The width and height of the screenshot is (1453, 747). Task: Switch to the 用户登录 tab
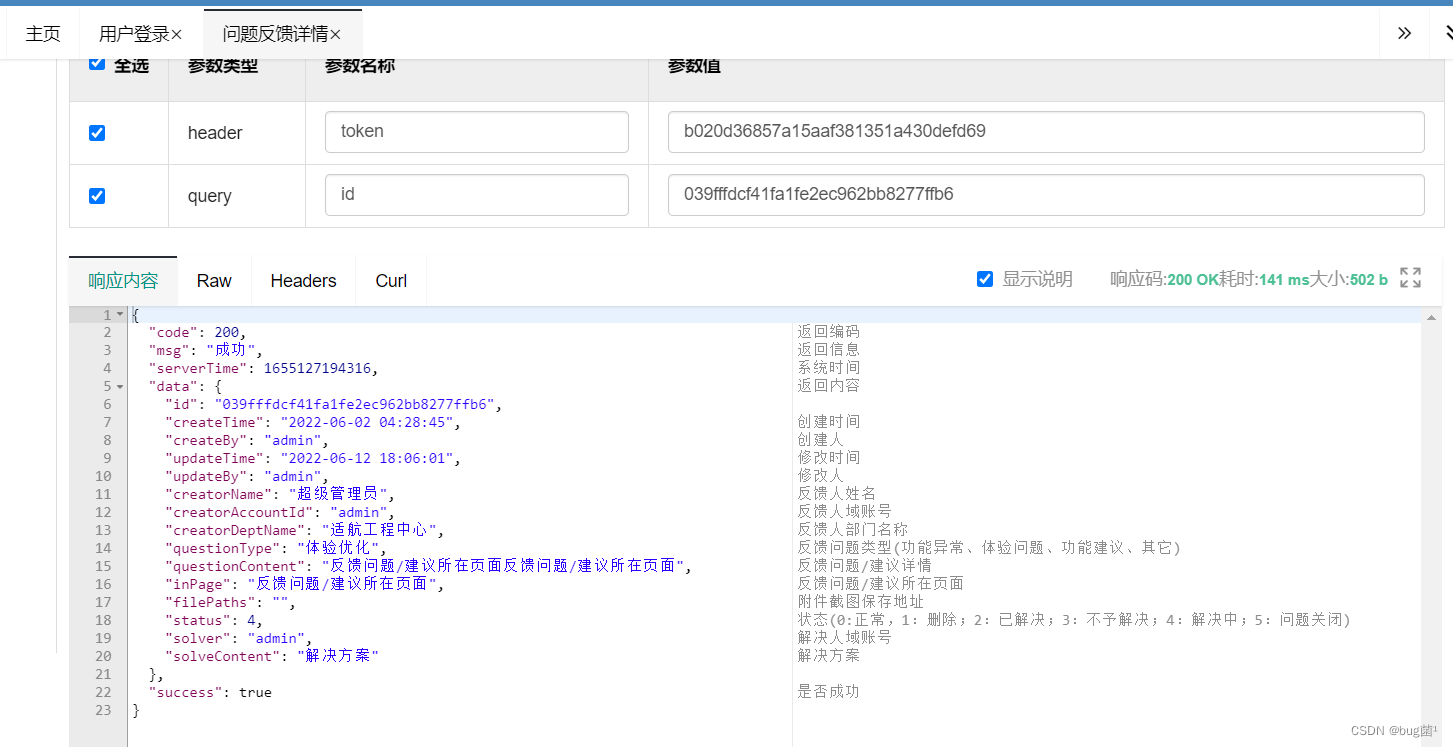pyautogui.click(x=134, y=34)
